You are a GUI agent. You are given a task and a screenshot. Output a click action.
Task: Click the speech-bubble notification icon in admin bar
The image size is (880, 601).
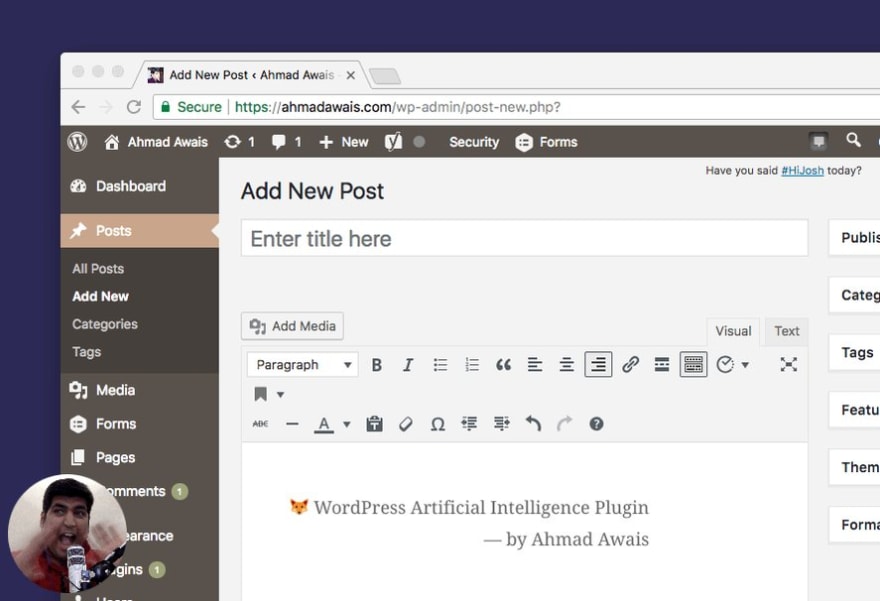818,141
